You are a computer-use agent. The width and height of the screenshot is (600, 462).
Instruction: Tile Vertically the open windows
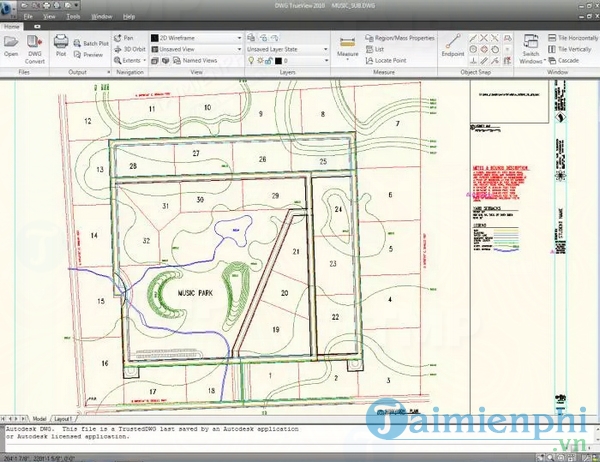tap(569, 49)
